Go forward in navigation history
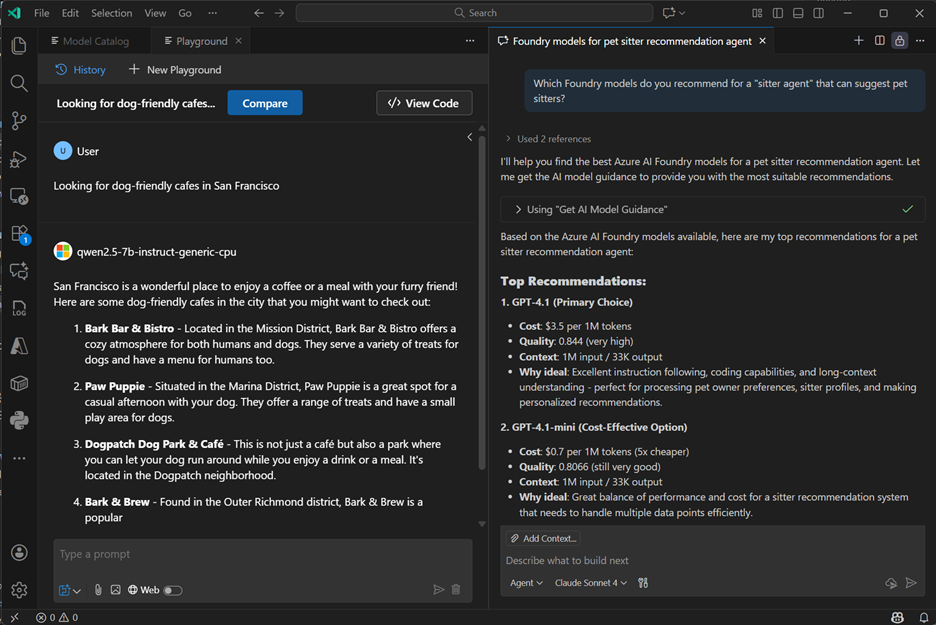 click(279, 13)
